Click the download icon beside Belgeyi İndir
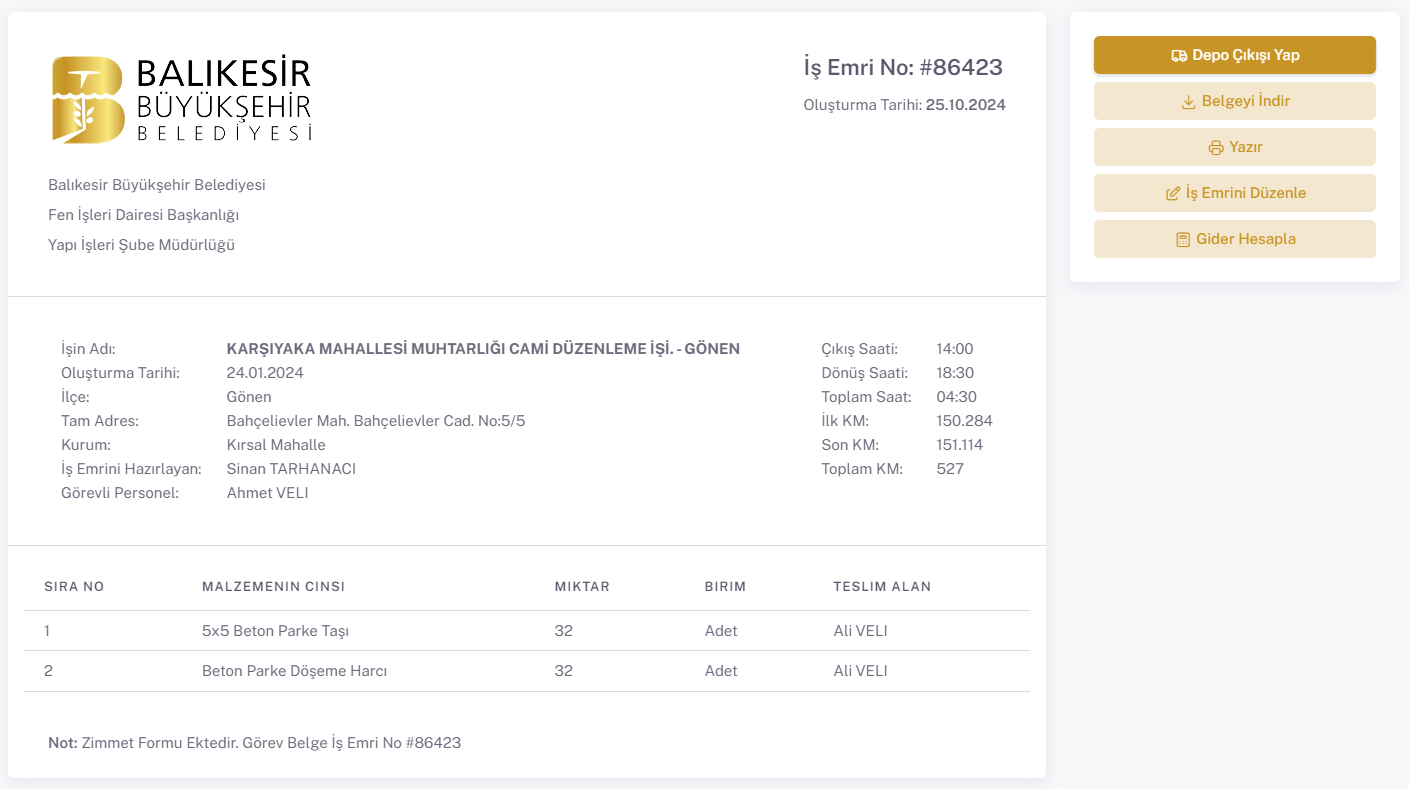This screenshot has width=1409, height=789. pyautogui.click(x=1189, y=102)
